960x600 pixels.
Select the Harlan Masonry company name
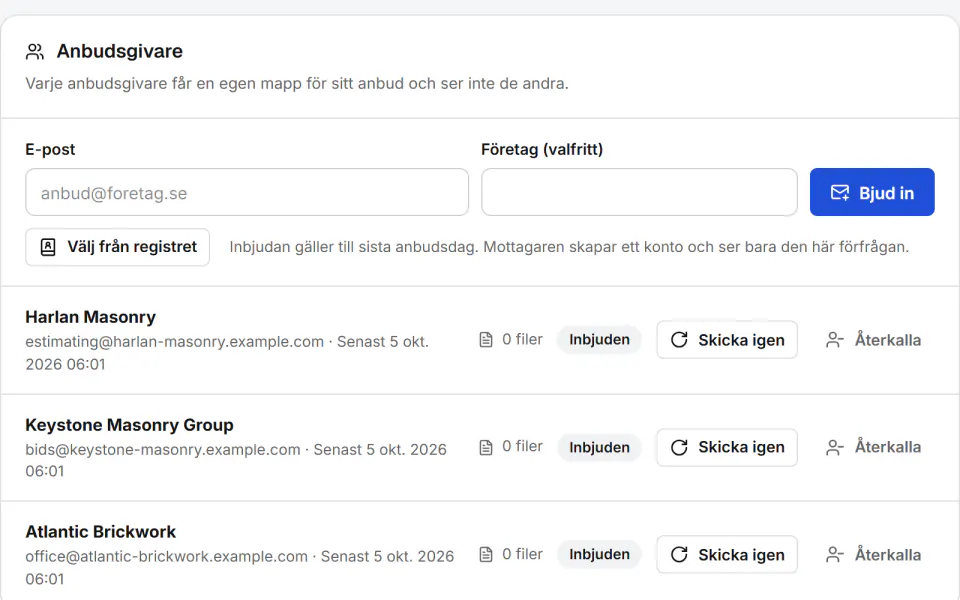tap(91, 317)
